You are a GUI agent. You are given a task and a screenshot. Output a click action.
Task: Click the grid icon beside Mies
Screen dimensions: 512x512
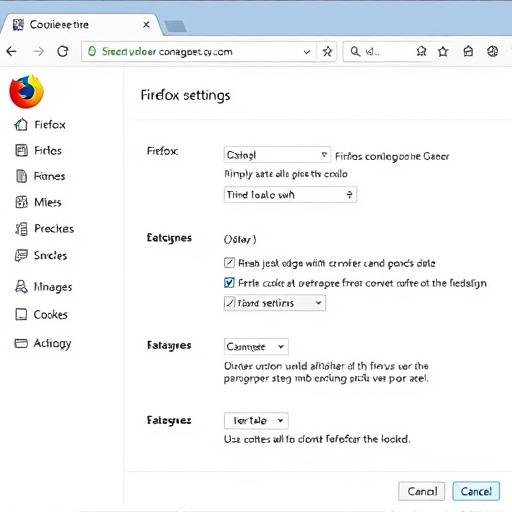(22, 202)
